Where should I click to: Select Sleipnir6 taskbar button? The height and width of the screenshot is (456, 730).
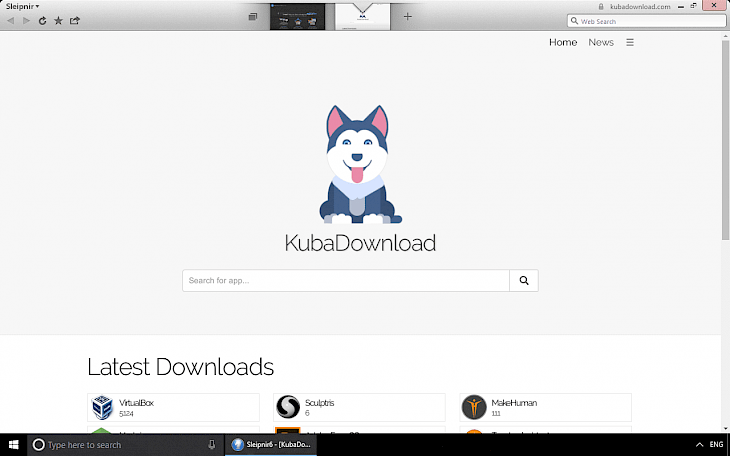[x=271, y=445]
